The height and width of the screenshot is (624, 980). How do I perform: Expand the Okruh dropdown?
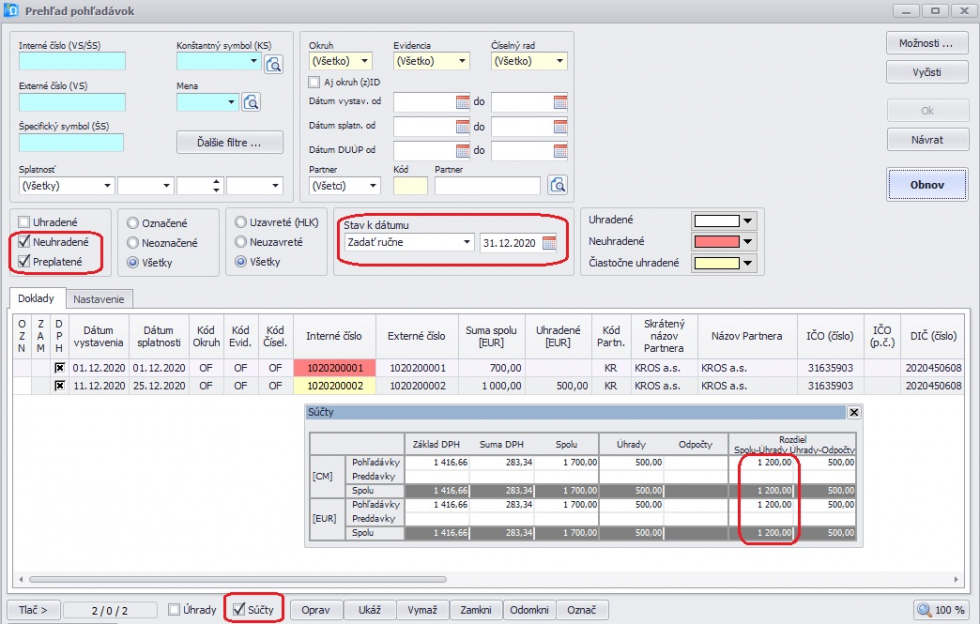(364, 61)
